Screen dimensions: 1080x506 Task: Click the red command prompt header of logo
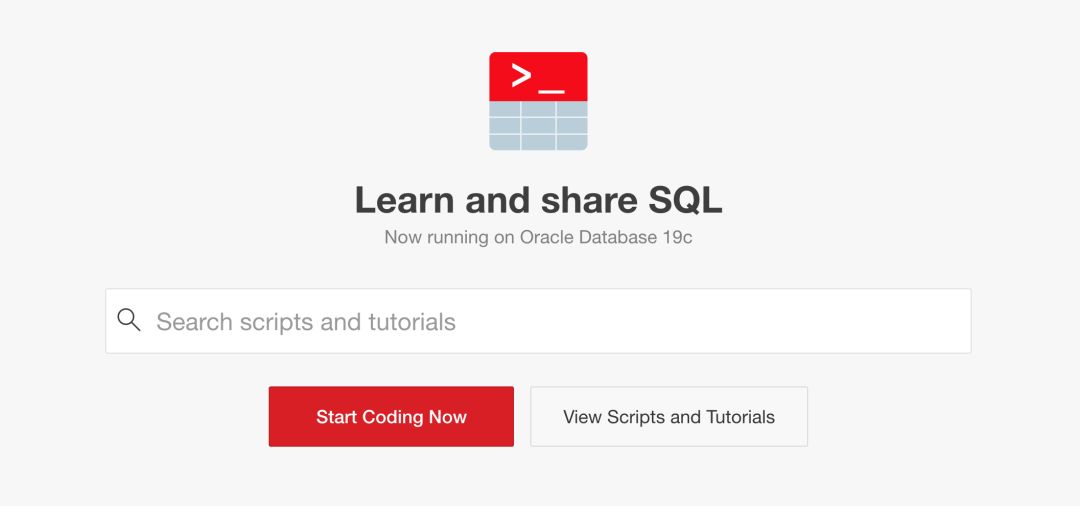pos(538,76)
